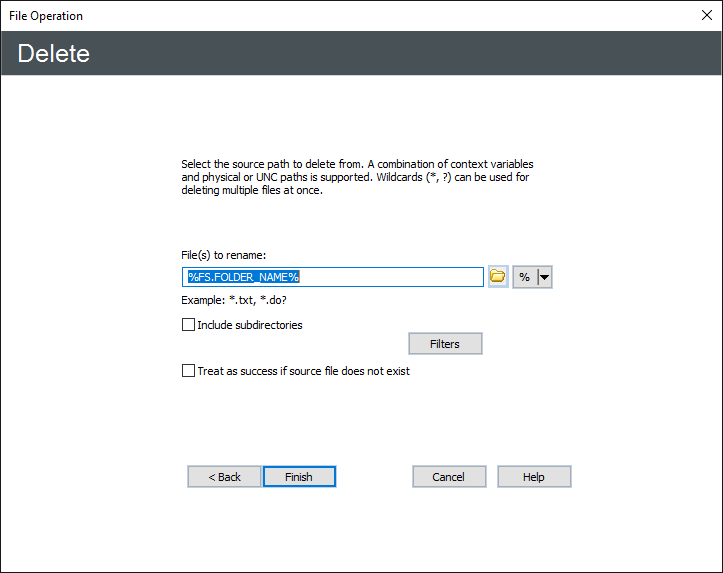Open Help for this dialog

click(x=534, y=477)
